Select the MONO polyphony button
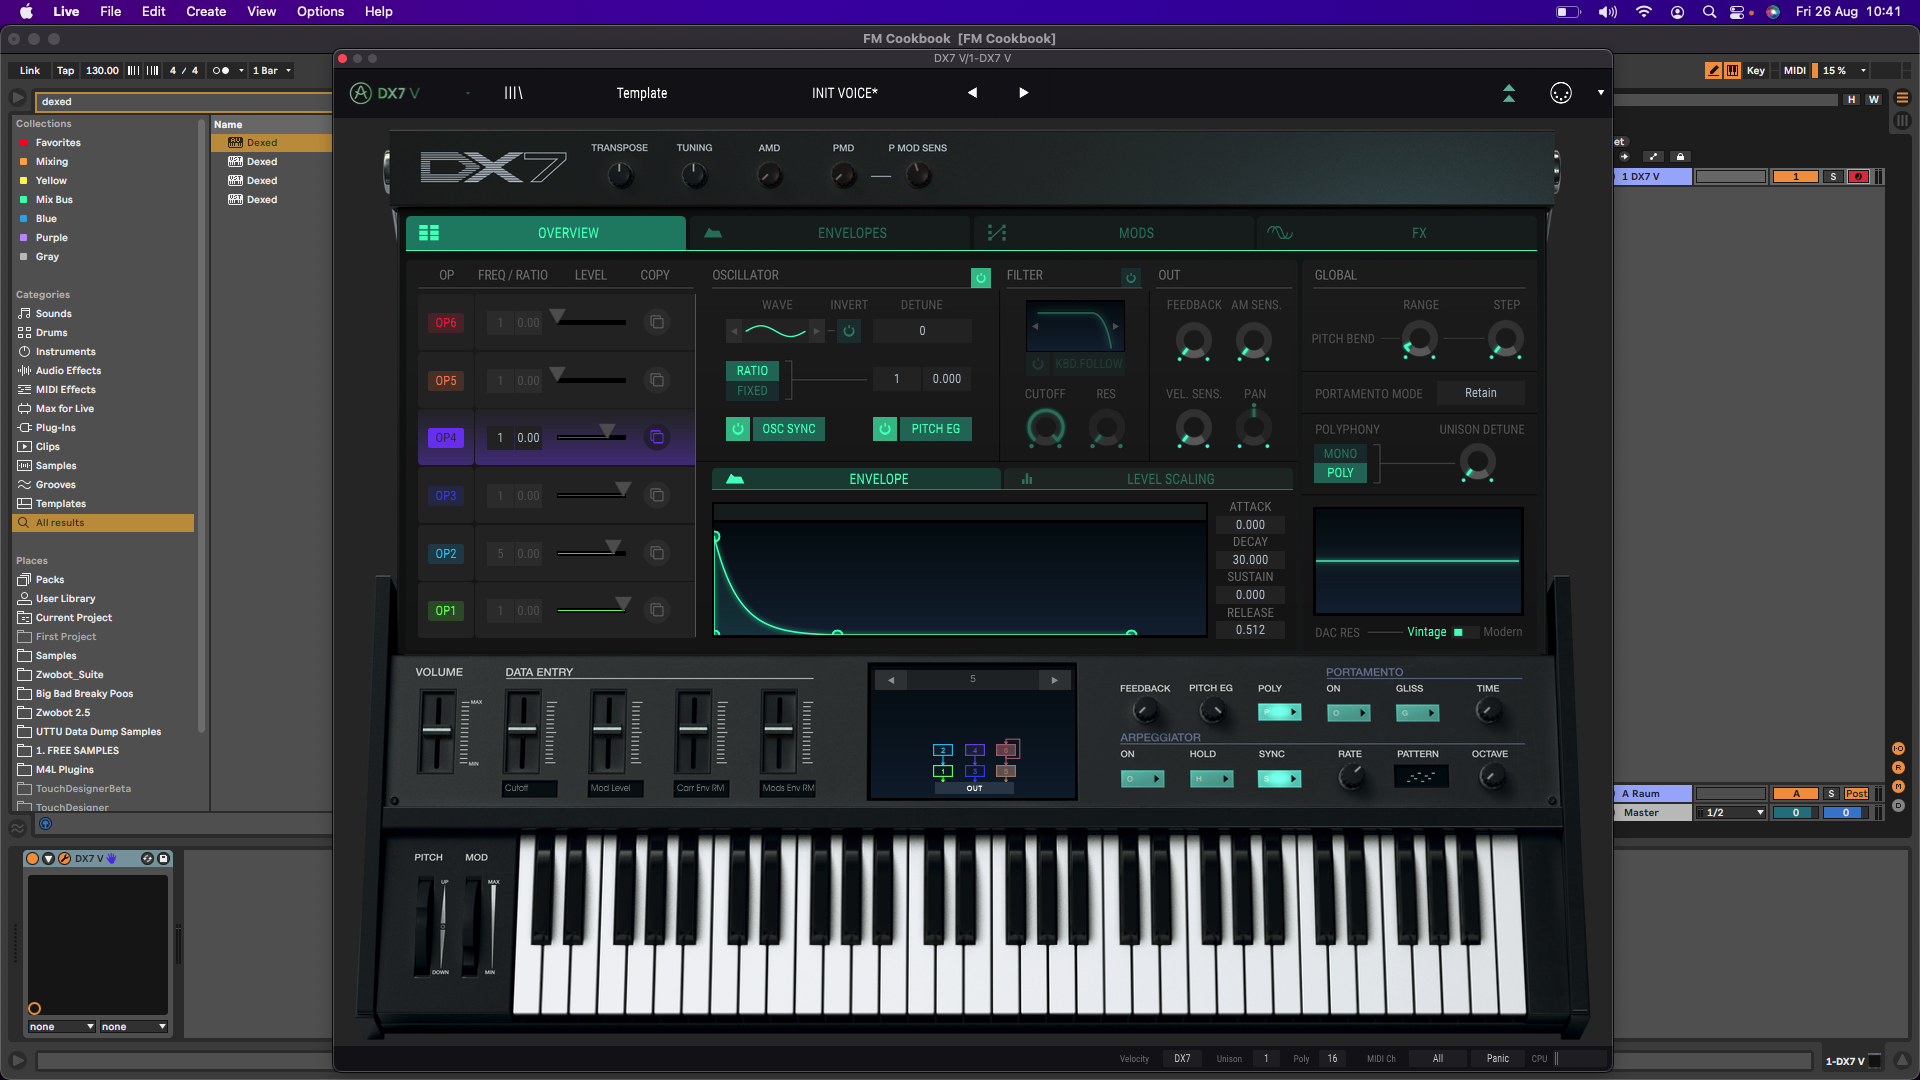Viewport: 1920px width, 1080px height. [1340, 453]
